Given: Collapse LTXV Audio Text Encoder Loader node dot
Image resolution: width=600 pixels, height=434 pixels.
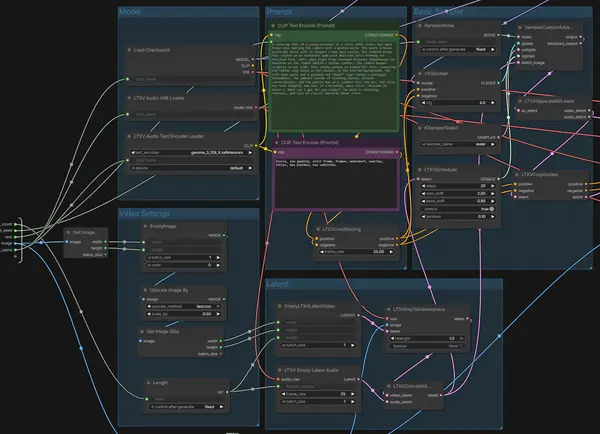Looking at the screenshot, I should pyautogui.click(x=129, y=136).
